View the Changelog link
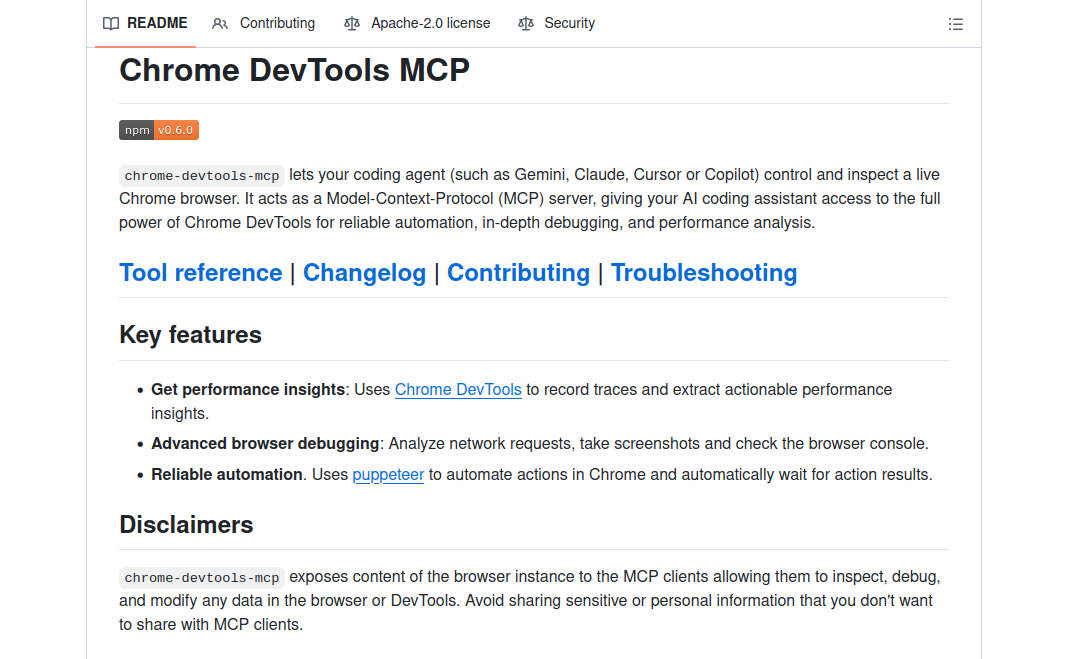This screenshot has height=659, width=1079. 364,272
